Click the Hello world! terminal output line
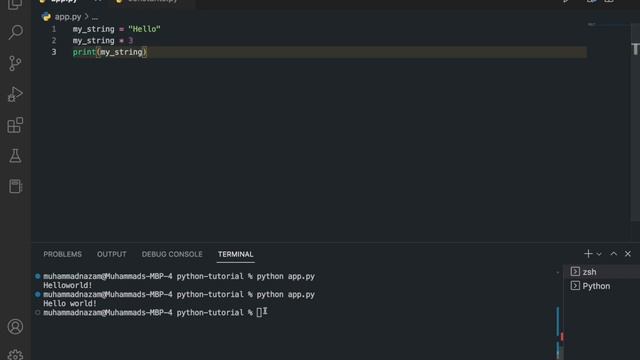 tap(70, 303)
